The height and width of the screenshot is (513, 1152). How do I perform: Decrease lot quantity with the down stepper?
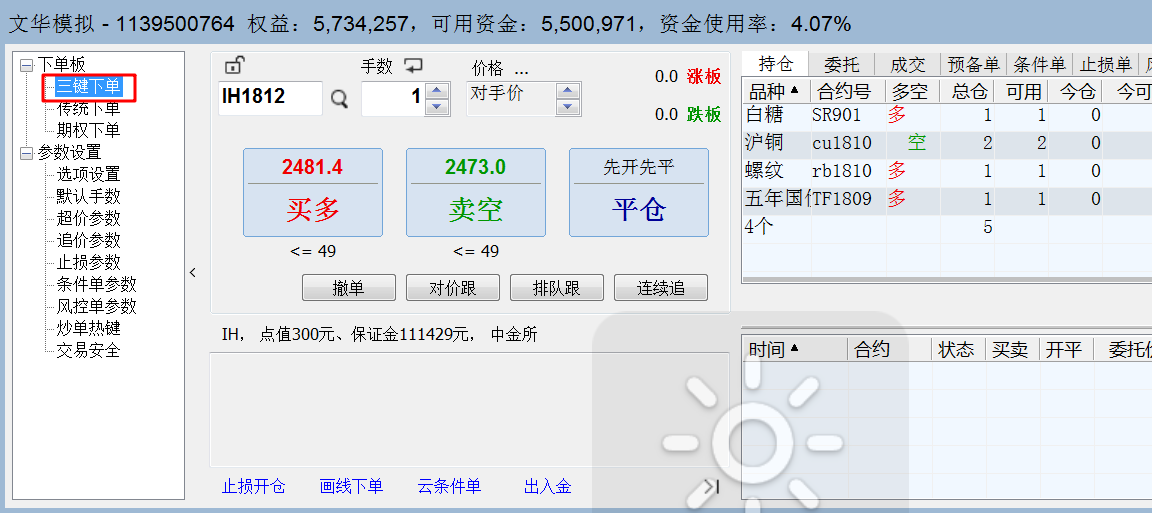tap(437, 106)
